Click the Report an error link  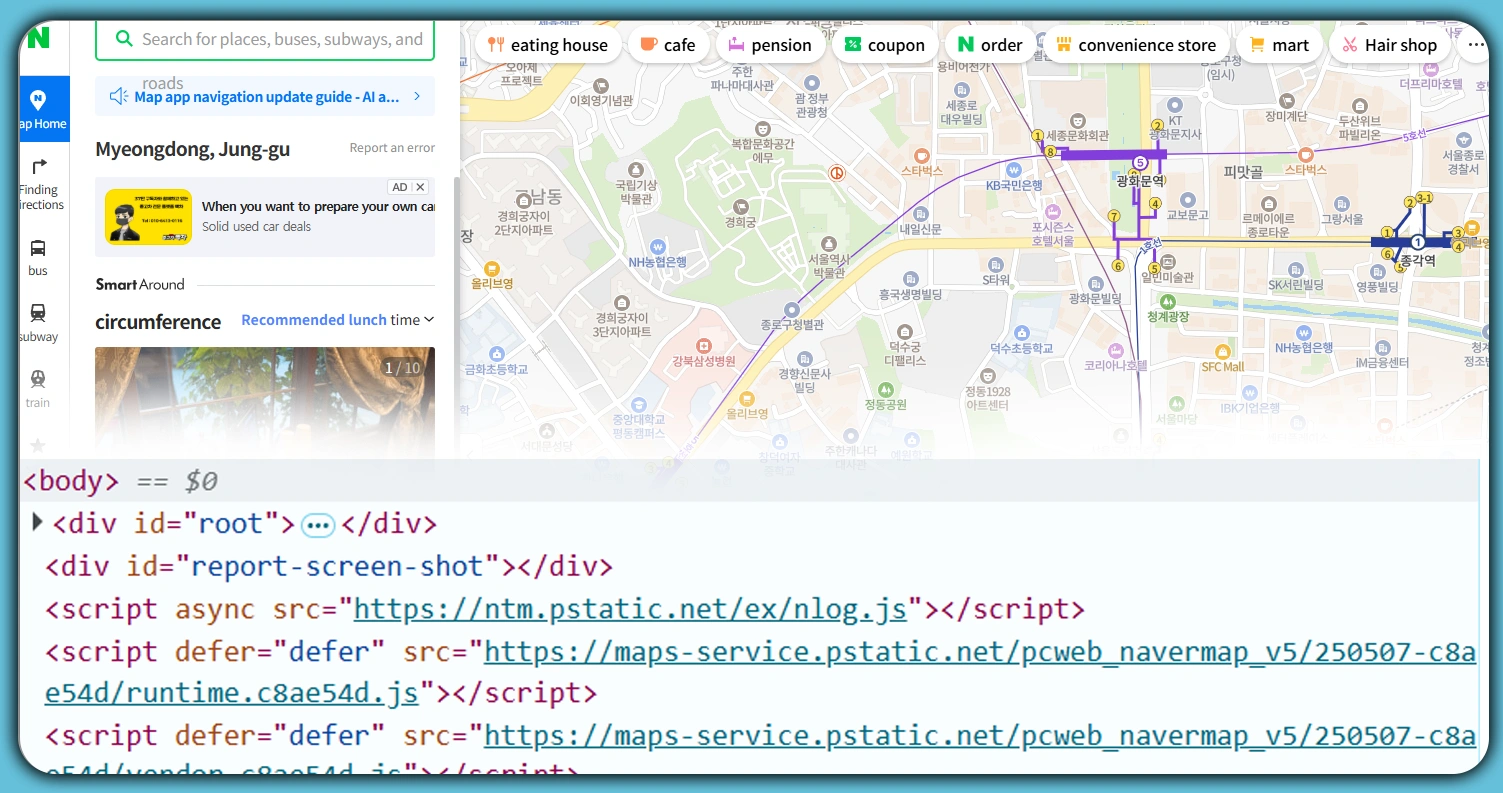coord(393,147)
